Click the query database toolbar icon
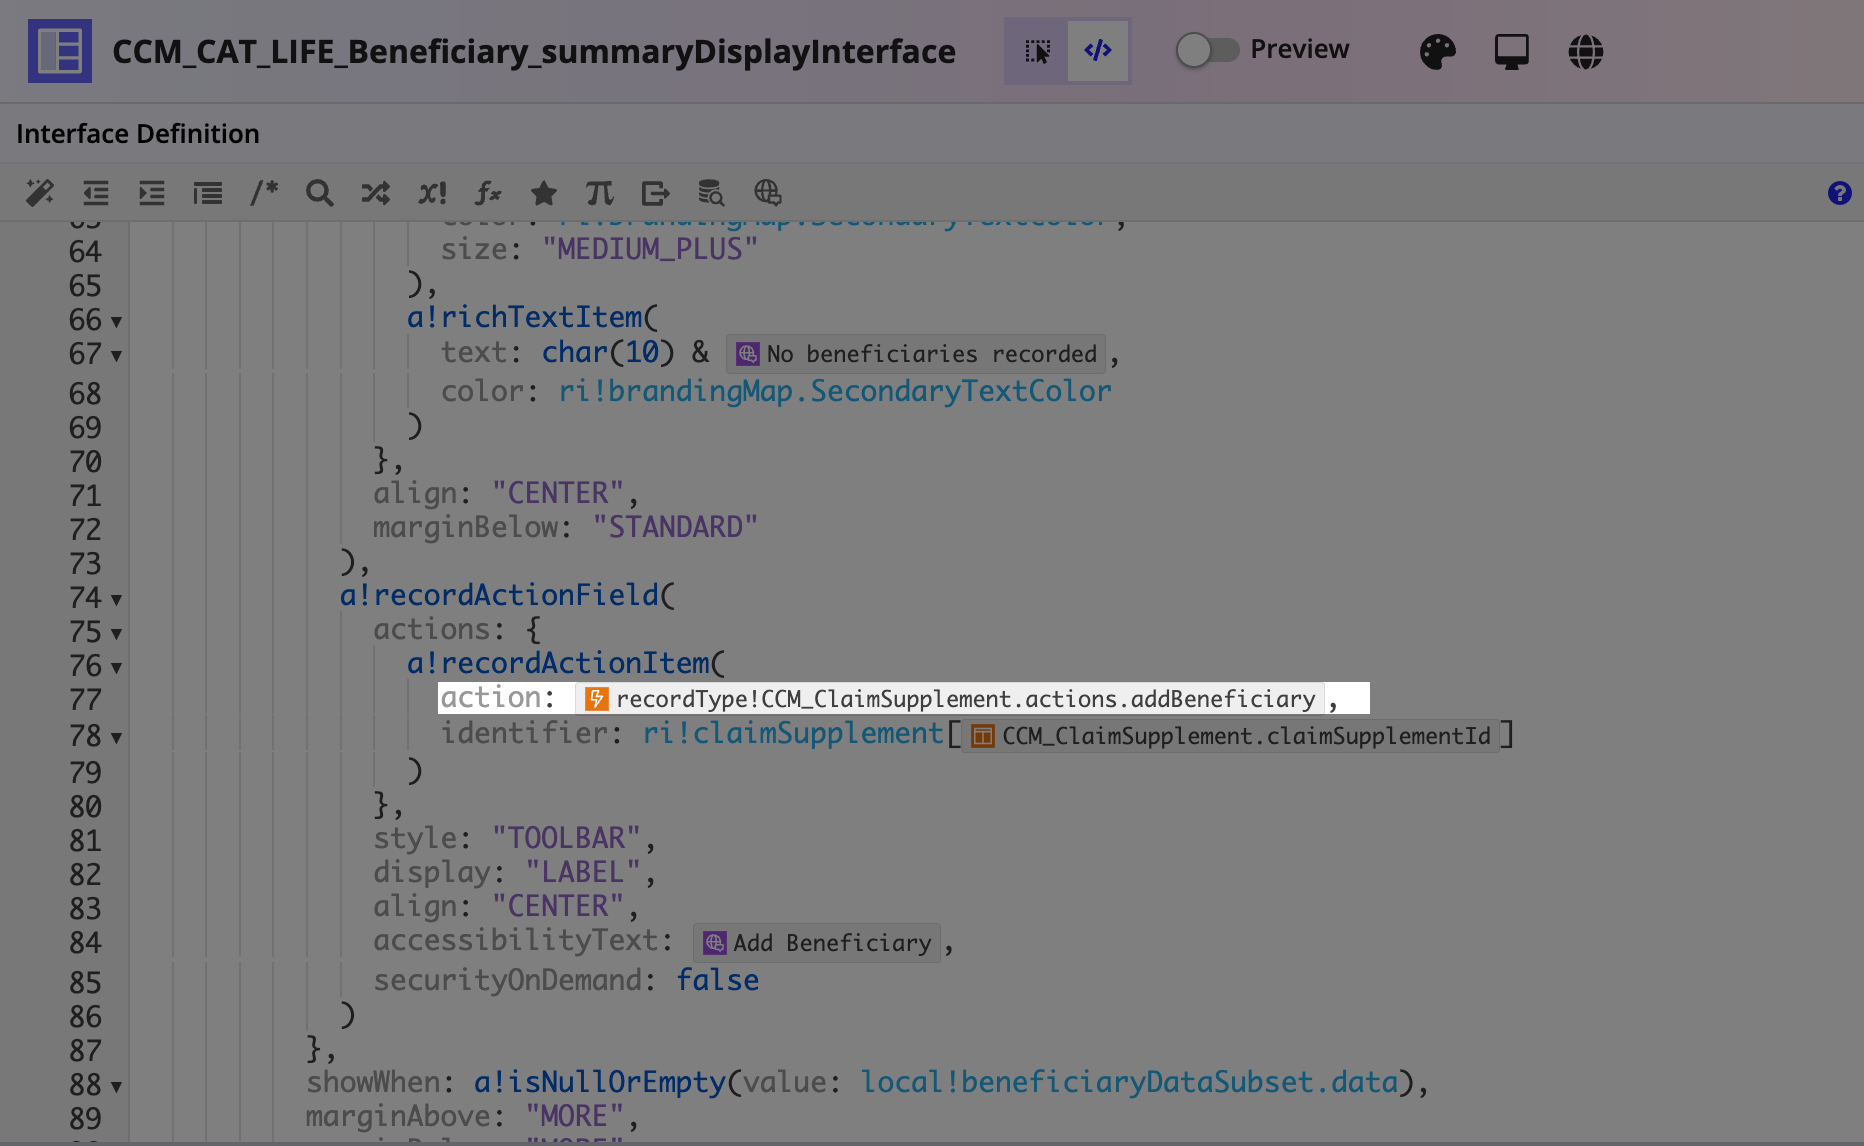The height and width of the screenshot is (1146, 1864). tap(711, 192)
